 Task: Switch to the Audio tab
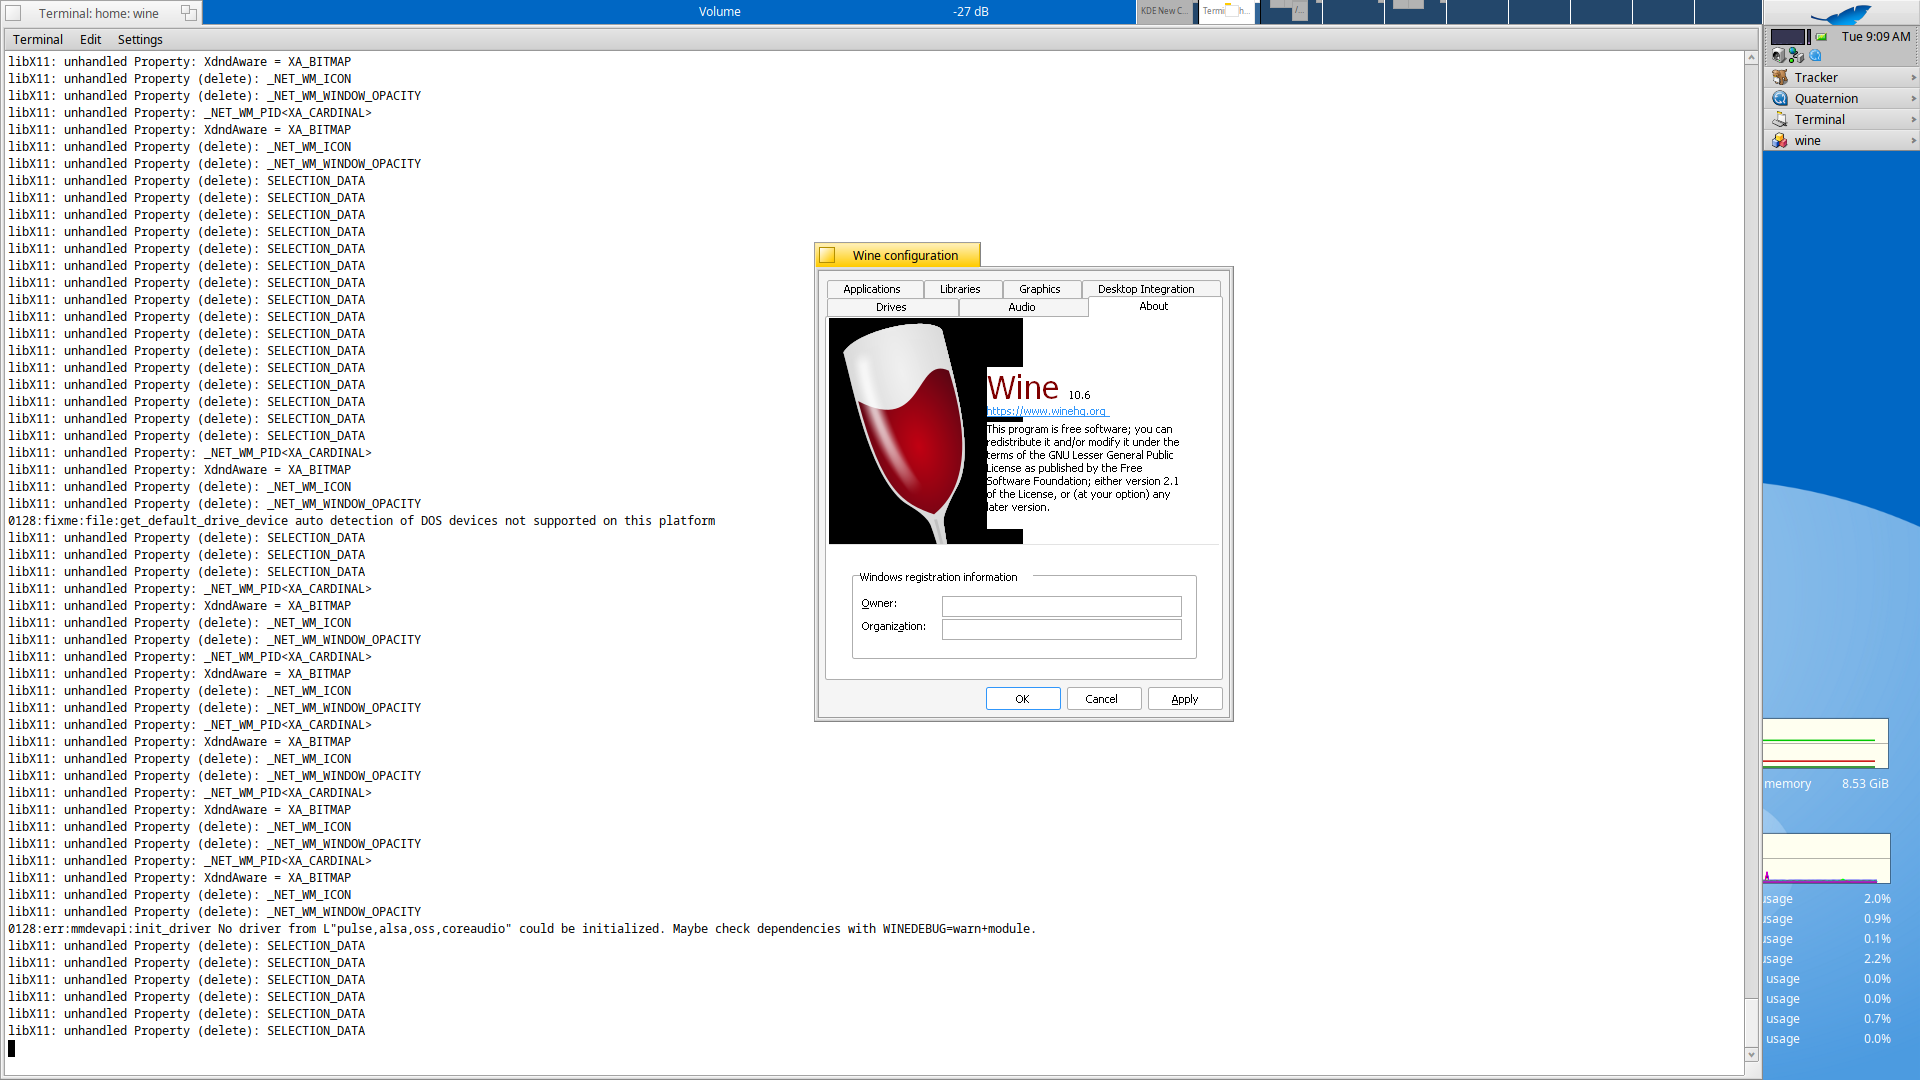(1022, 308)
